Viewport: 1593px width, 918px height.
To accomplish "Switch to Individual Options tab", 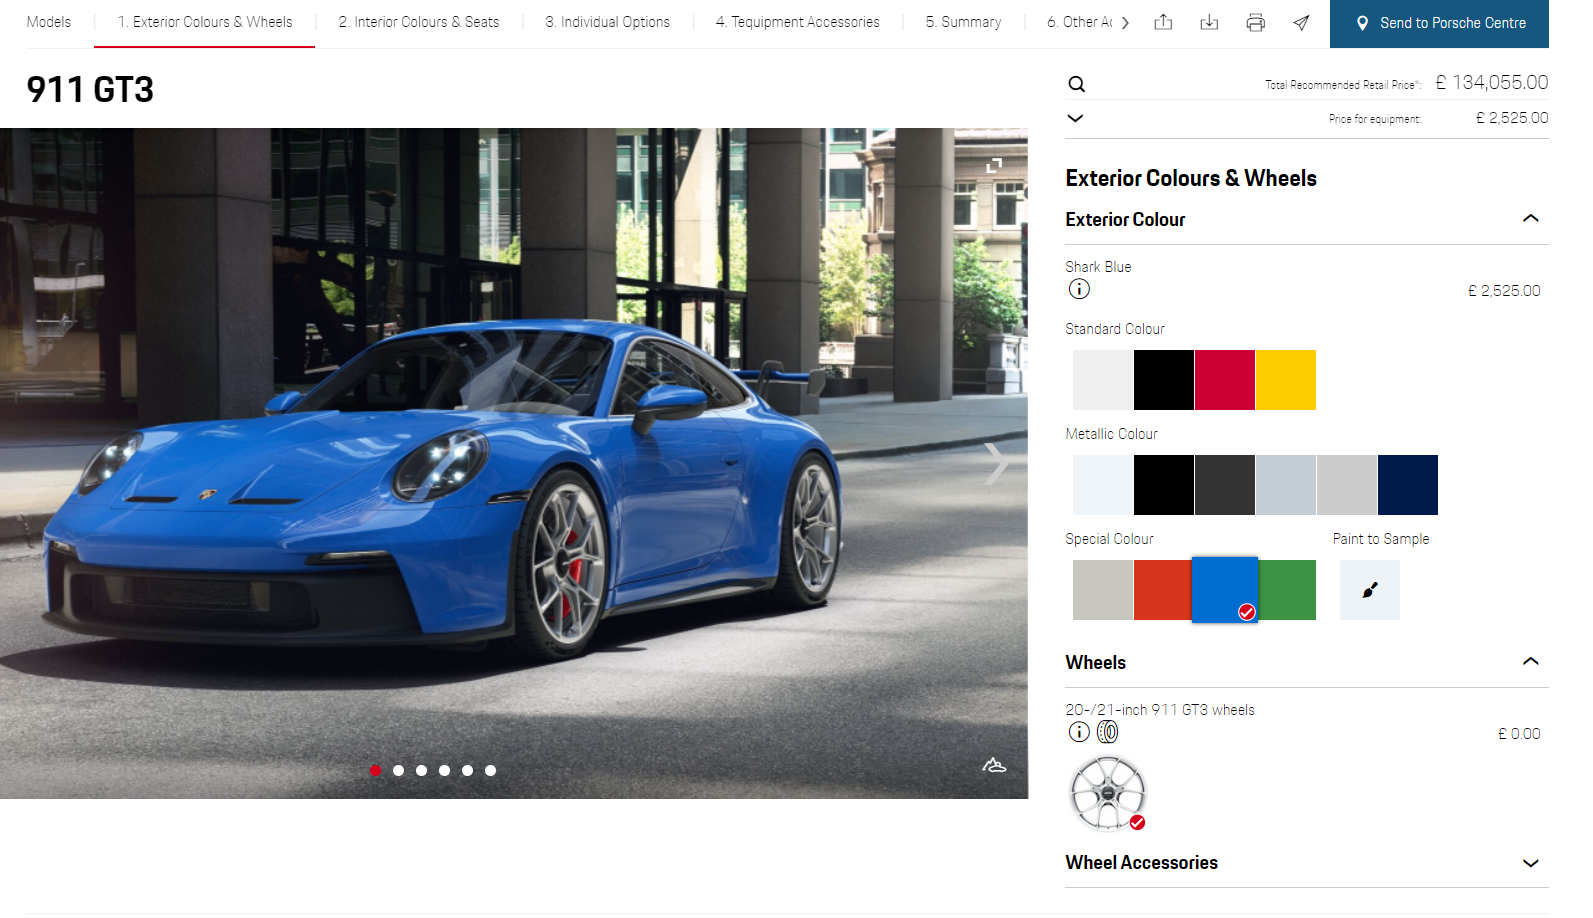I will click(607, 22).
